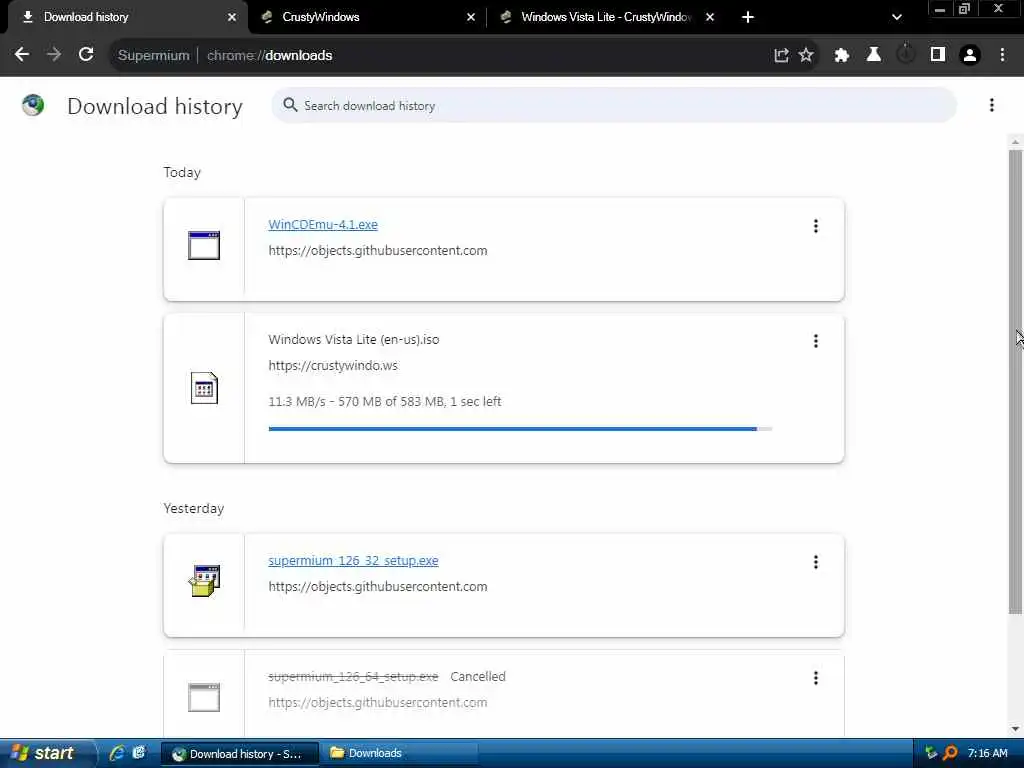Reload the downloads page
1024x768 pixels.
tap(86, 55)
